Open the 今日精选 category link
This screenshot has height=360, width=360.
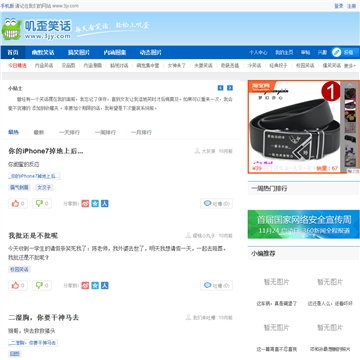click(17, 66)
